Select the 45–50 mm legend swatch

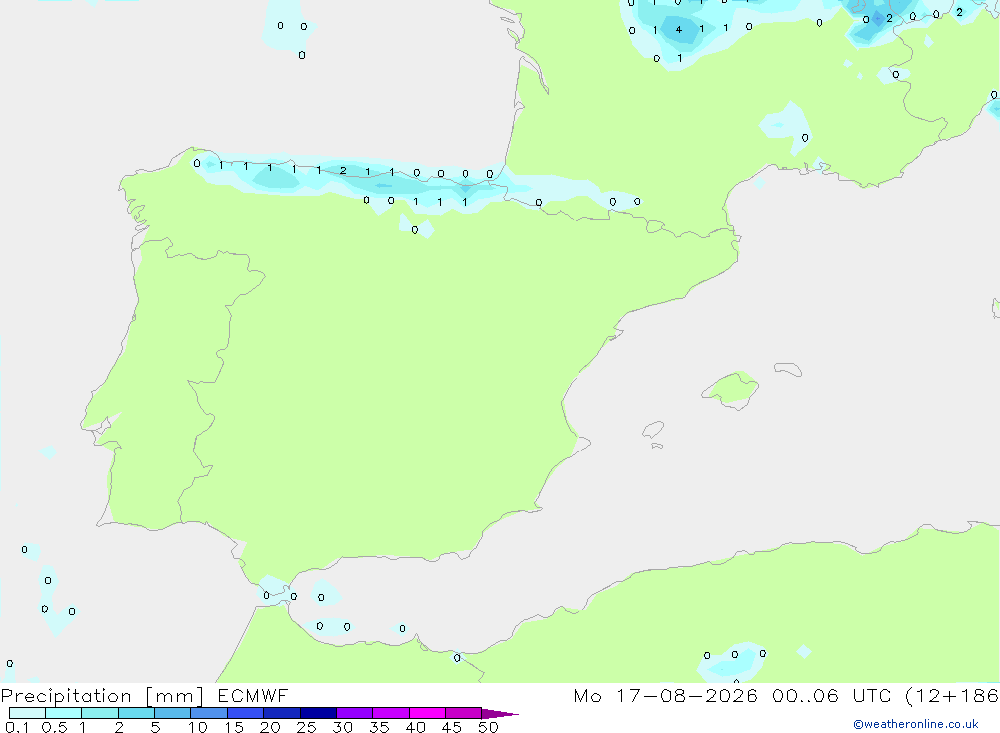pyautogui.click(x=463, y=713)
